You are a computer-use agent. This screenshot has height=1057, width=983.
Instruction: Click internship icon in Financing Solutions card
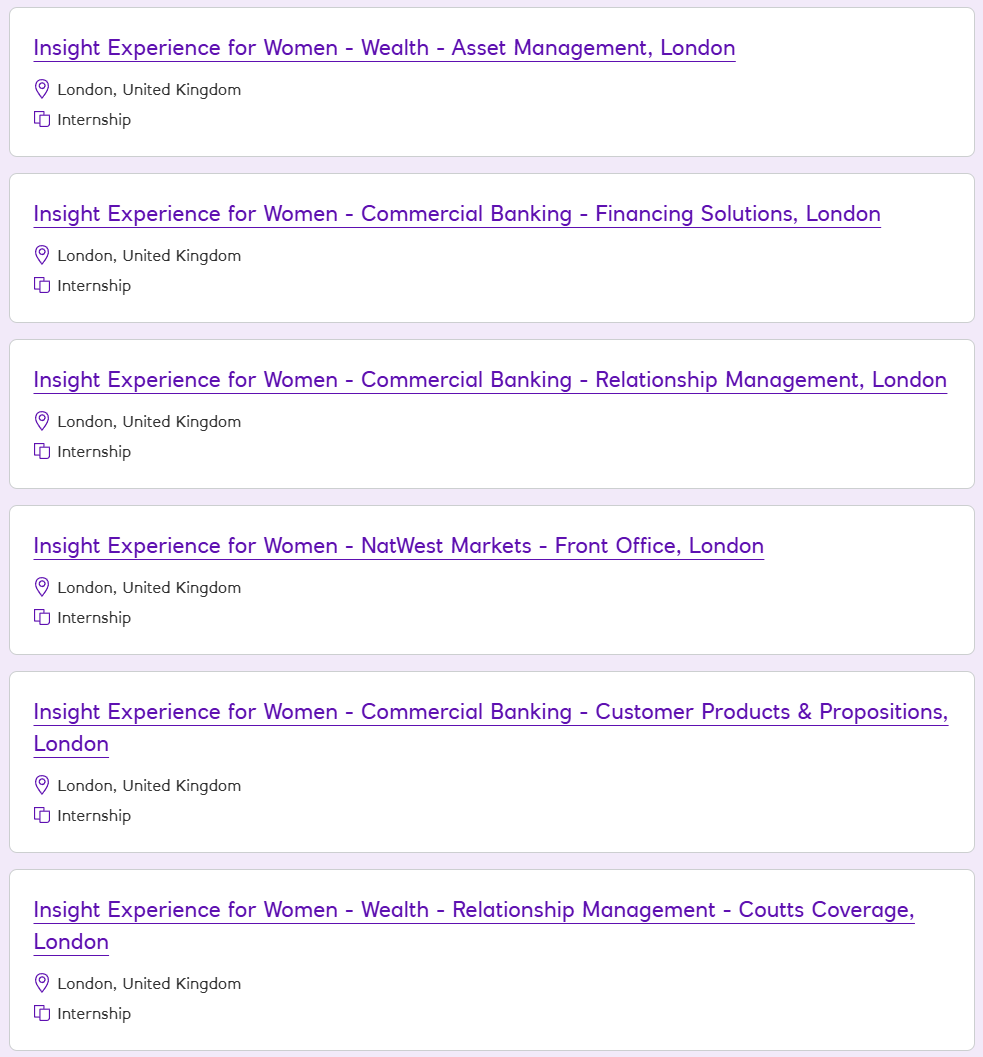click(x=42, y=285)
